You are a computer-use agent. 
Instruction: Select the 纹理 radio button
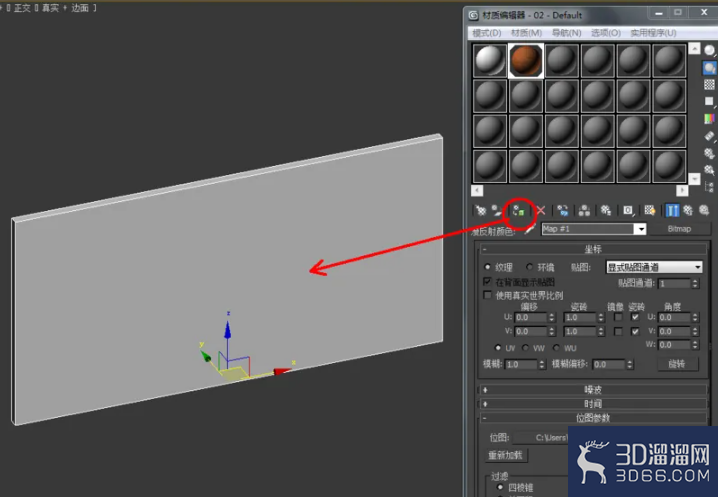487,267
